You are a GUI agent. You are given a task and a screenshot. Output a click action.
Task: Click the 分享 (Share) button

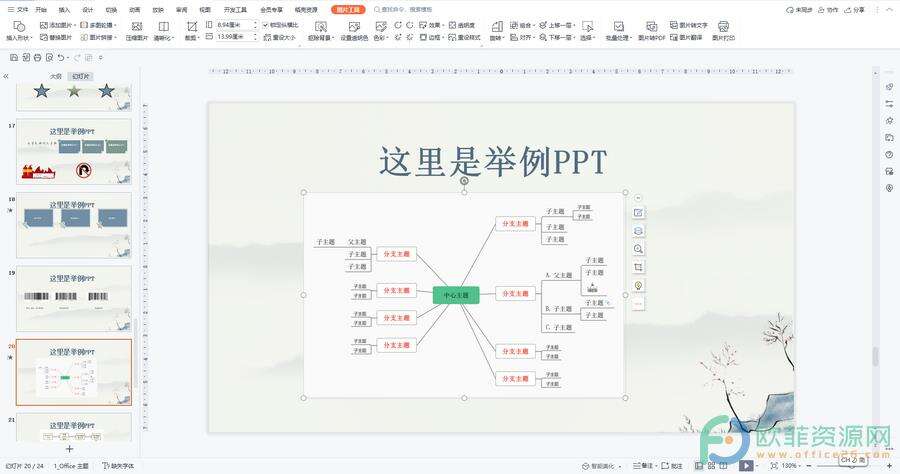tap(855, 10)
